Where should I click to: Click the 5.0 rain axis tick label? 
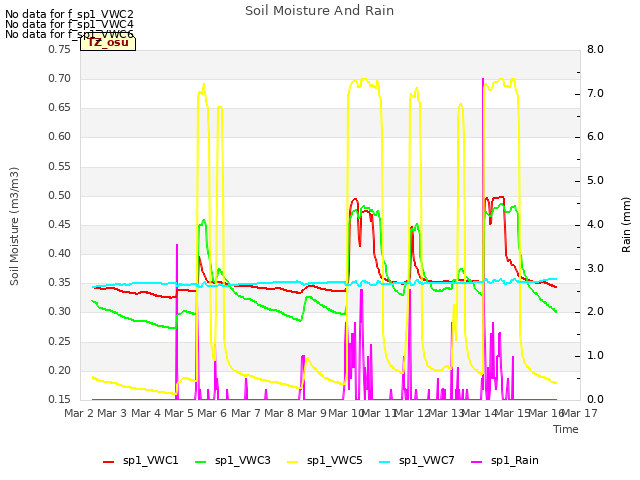coord(595,181)
